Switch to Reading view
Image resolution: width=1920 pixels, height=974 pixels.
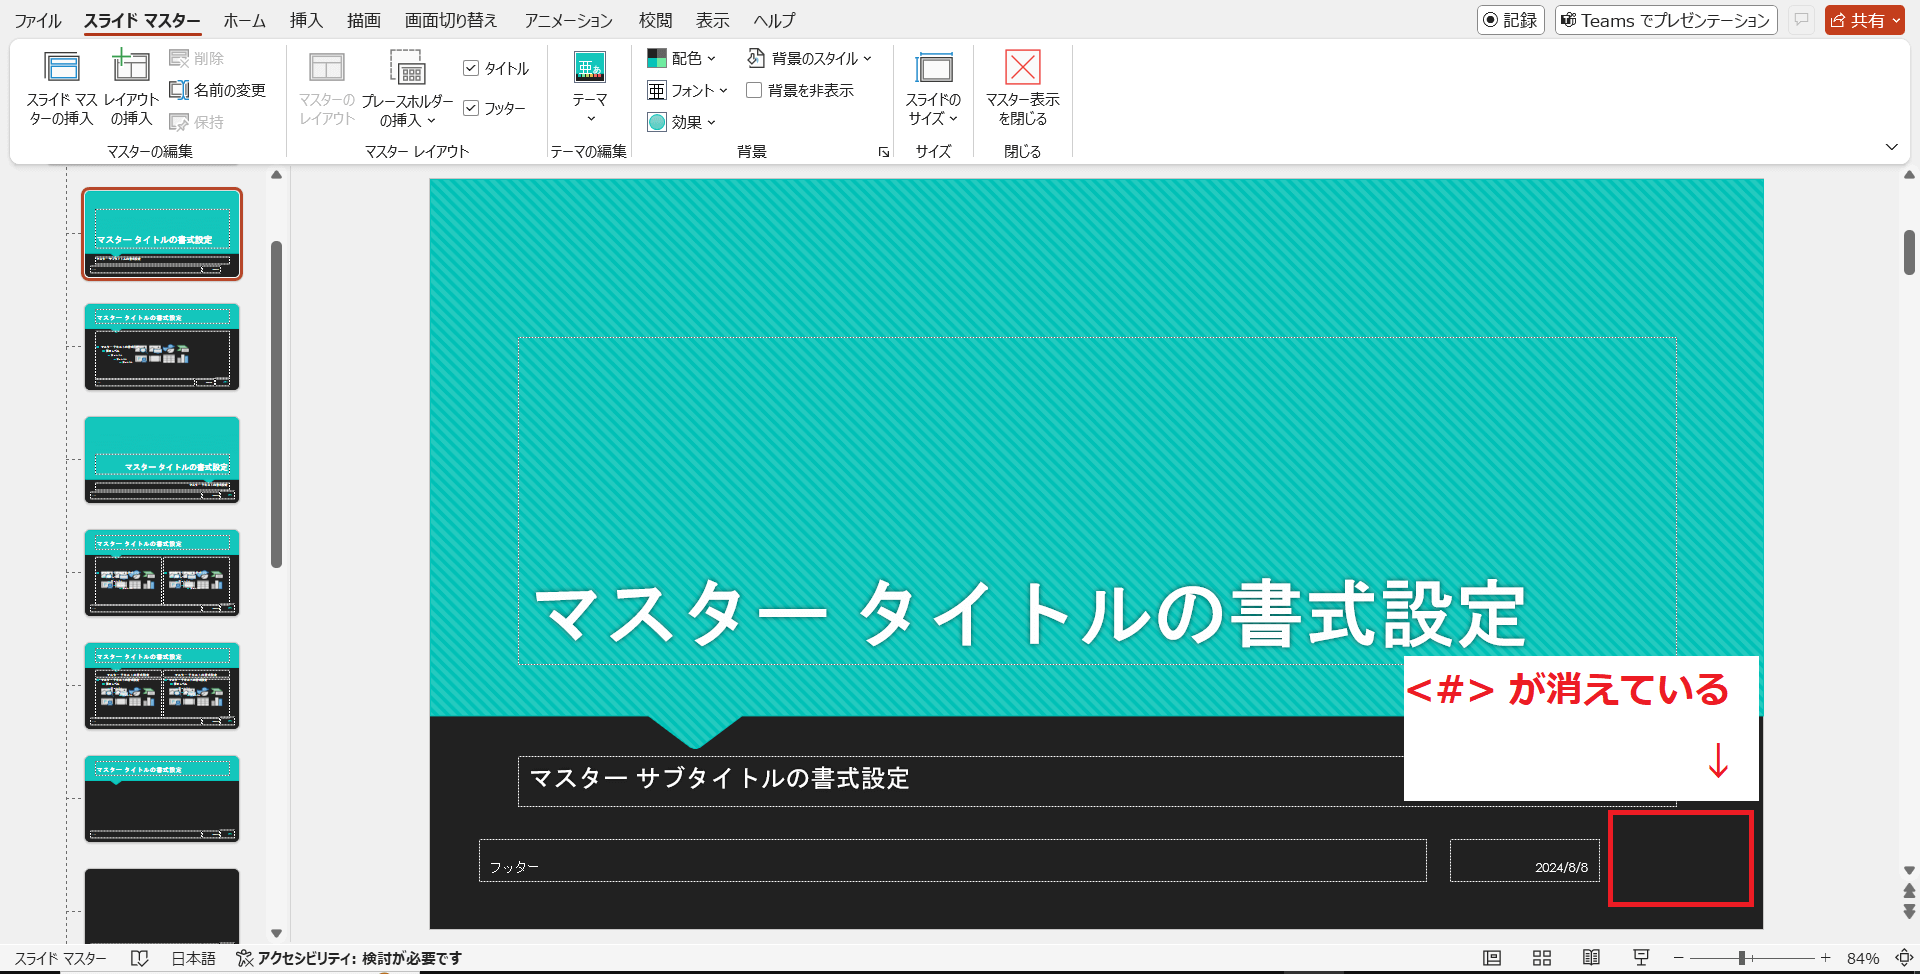pos(1591,958)
